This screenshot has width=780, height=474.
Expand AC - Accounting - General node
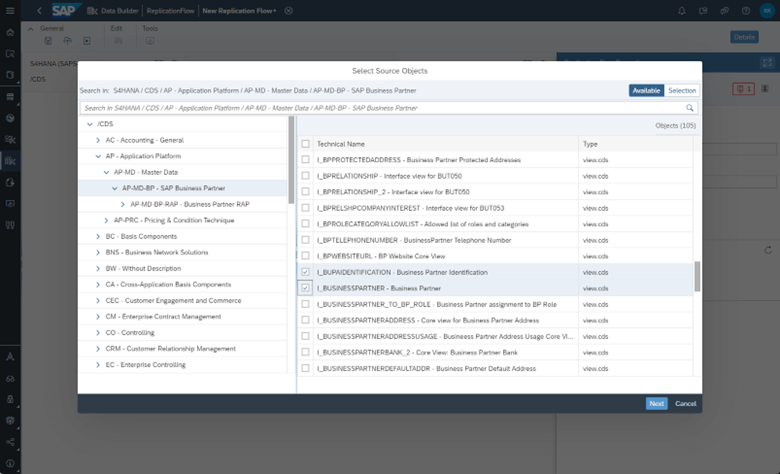[98, 140]
